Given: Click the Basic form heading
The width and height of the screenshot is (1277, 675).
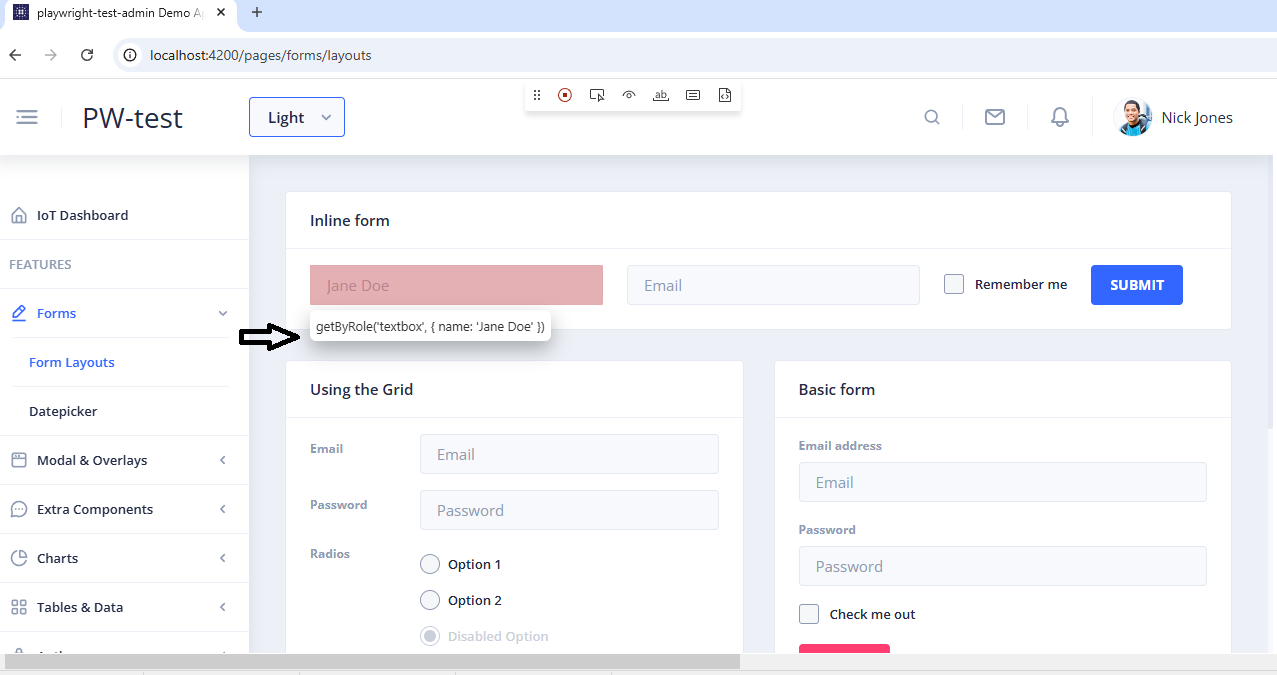Looking at the screenshot, I should pyautogui.click(x=837, y=389).
